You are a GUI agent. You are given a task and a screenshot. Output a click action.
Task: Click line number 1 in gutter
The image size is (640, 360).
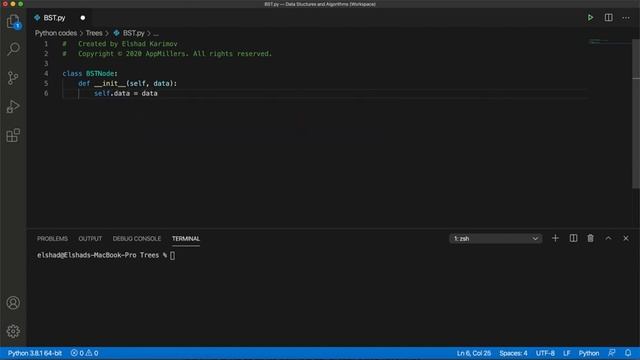point(46,44)
